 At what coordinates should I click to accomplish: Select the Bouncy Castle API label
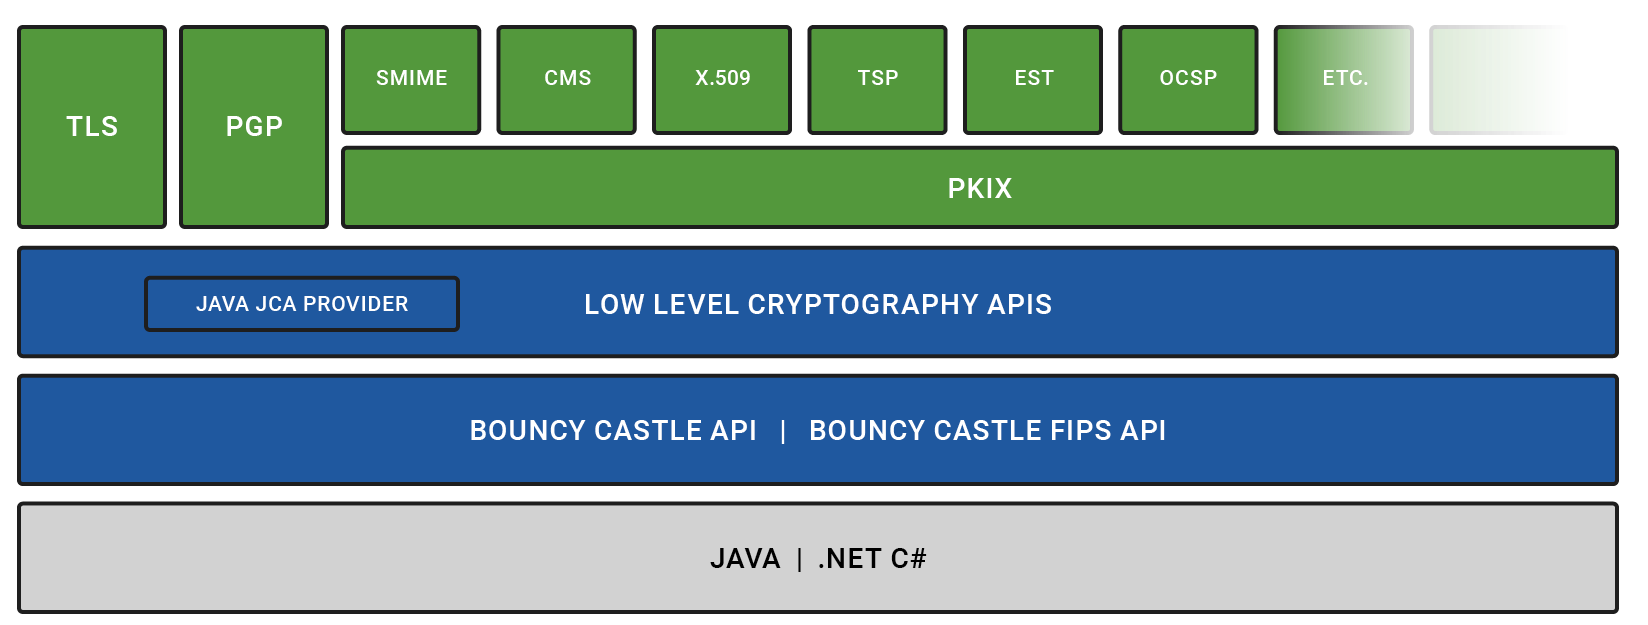tap(613, 430)
